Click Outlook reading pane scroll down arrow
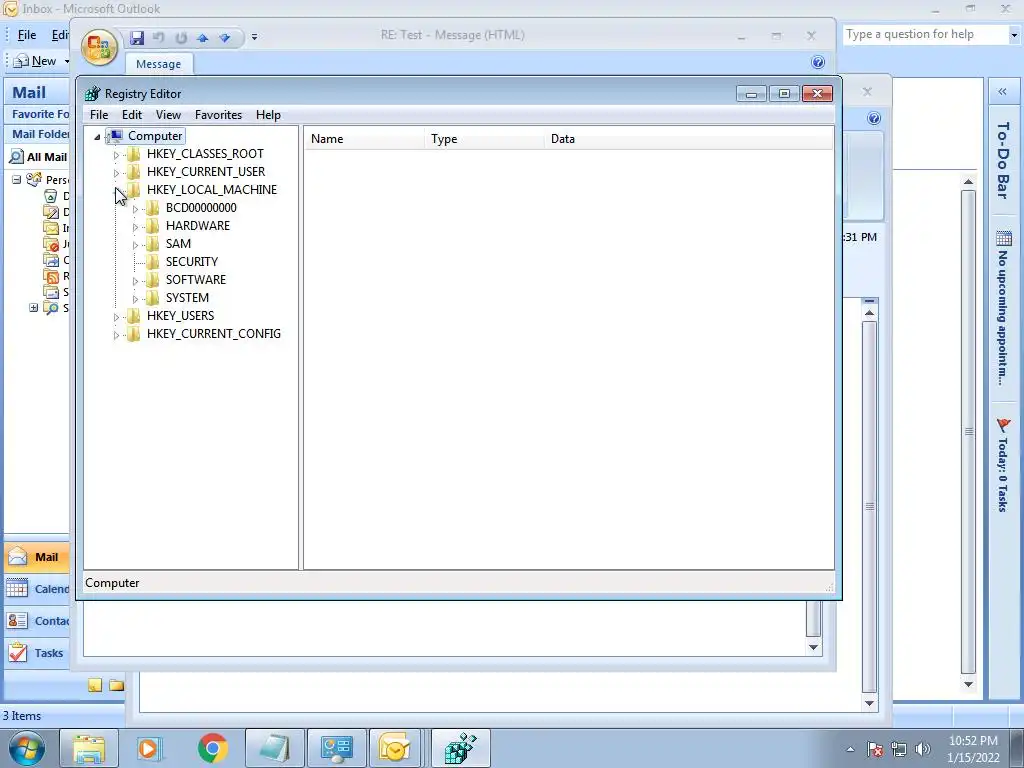 point(968,684)
